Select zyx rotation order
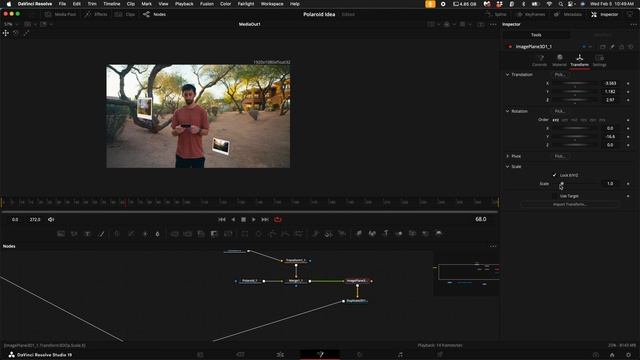Screen dimensions: 640x360 [x=602, y=120]
